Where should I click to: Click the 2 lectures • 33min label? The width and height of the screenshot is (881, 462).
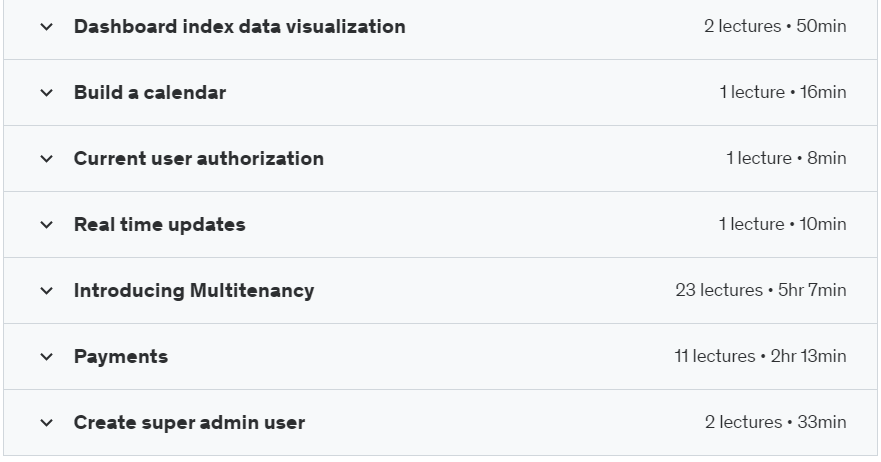click(775, 422)
